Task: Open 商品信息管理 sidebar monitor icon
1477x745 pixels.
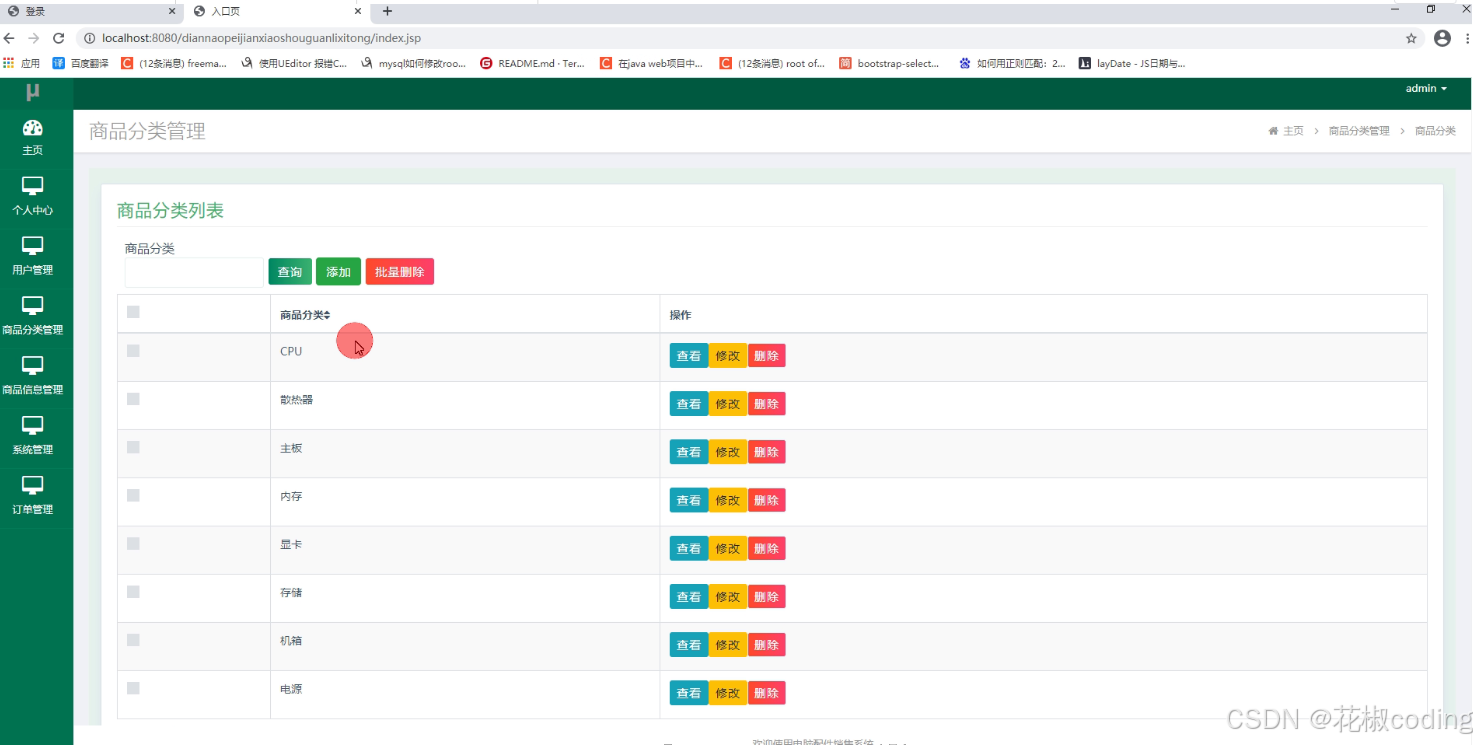Action: tap(33, 366)
